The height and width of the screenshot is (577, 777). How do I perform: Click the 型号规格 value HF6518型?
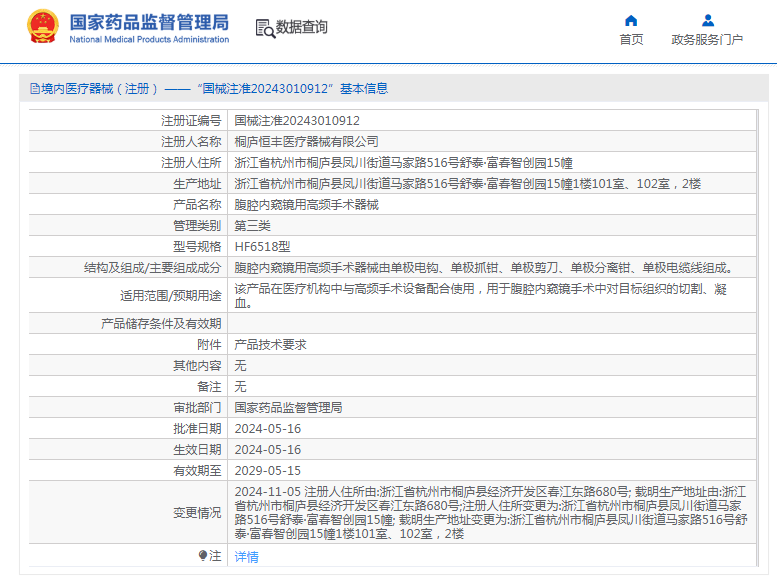click(262, 247)
